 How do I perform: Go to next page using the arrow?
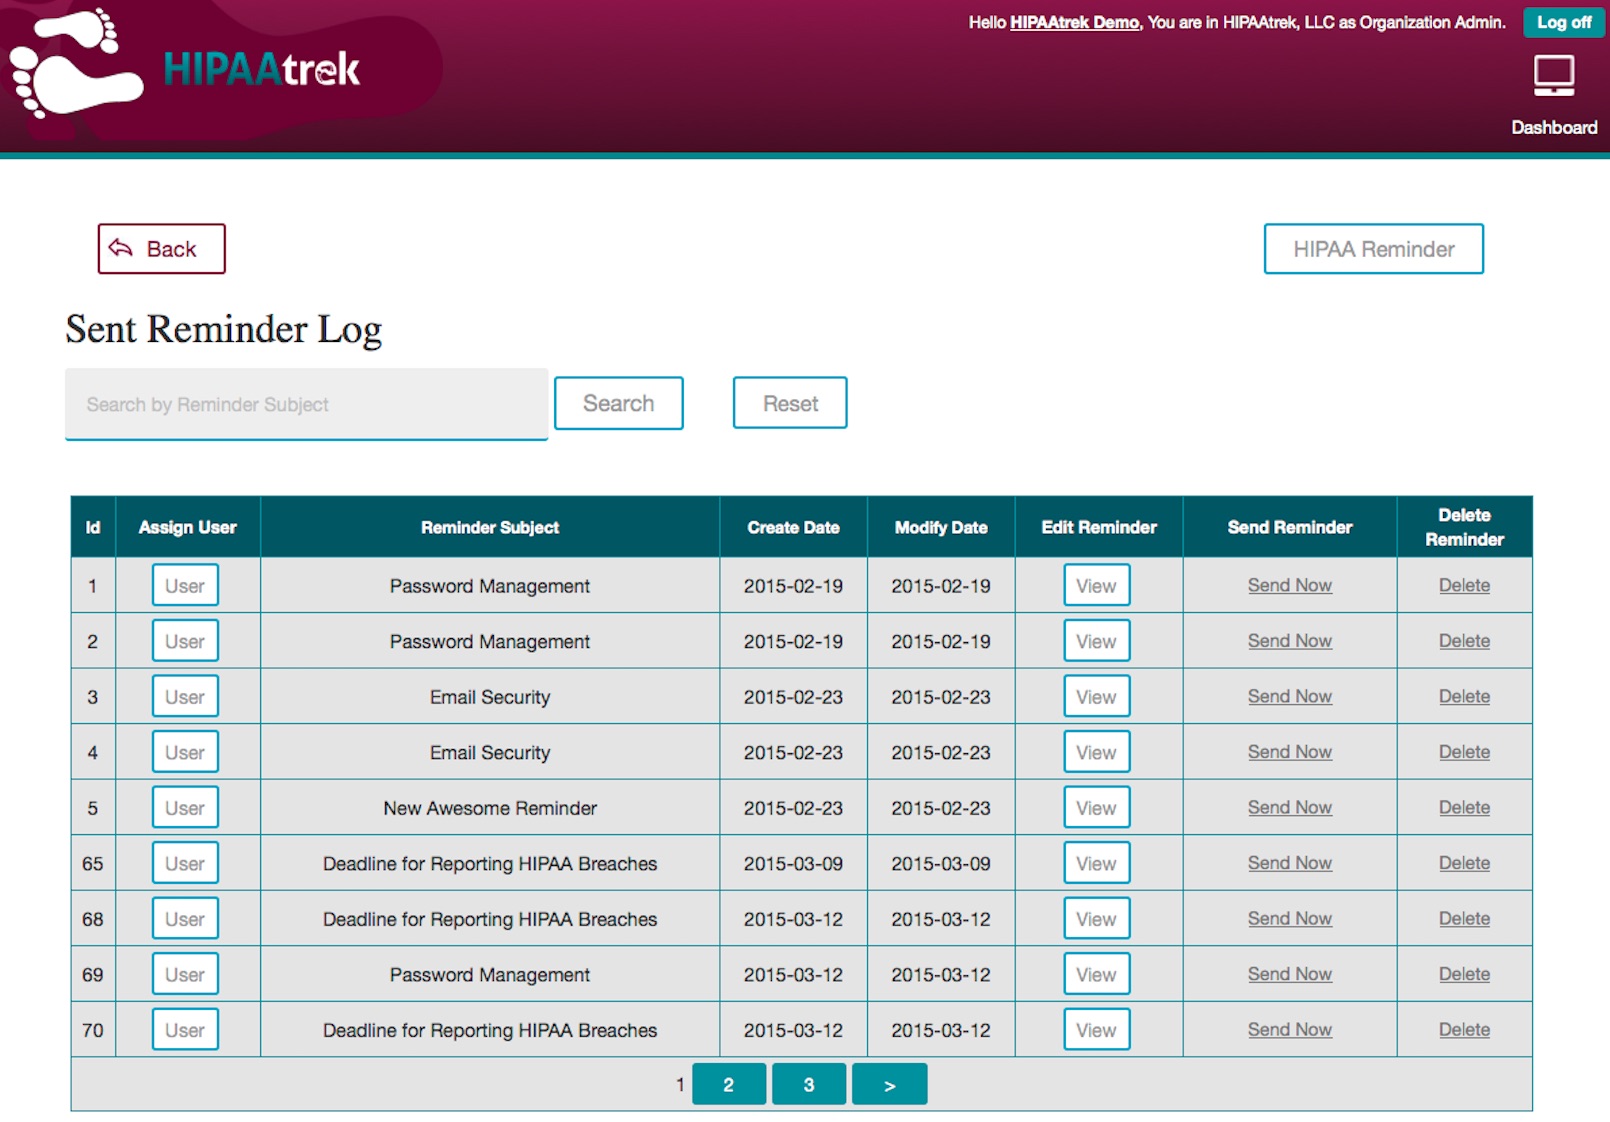(889, 1085)
